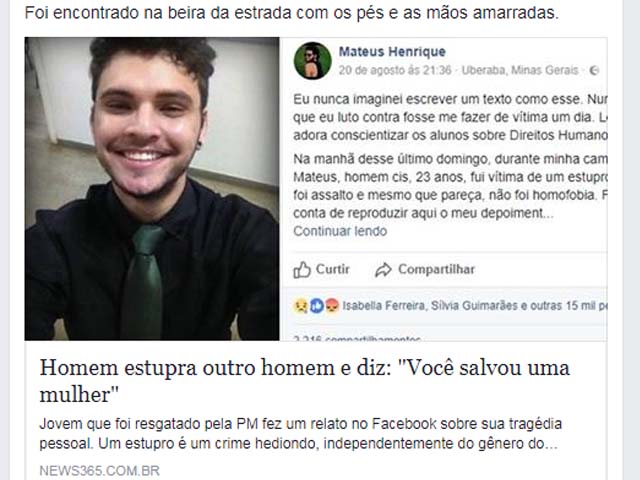Open Sílvia Guimarães's name in the reactions
Viewport: 640px width, 480px height.
click(x=474, y=306)
